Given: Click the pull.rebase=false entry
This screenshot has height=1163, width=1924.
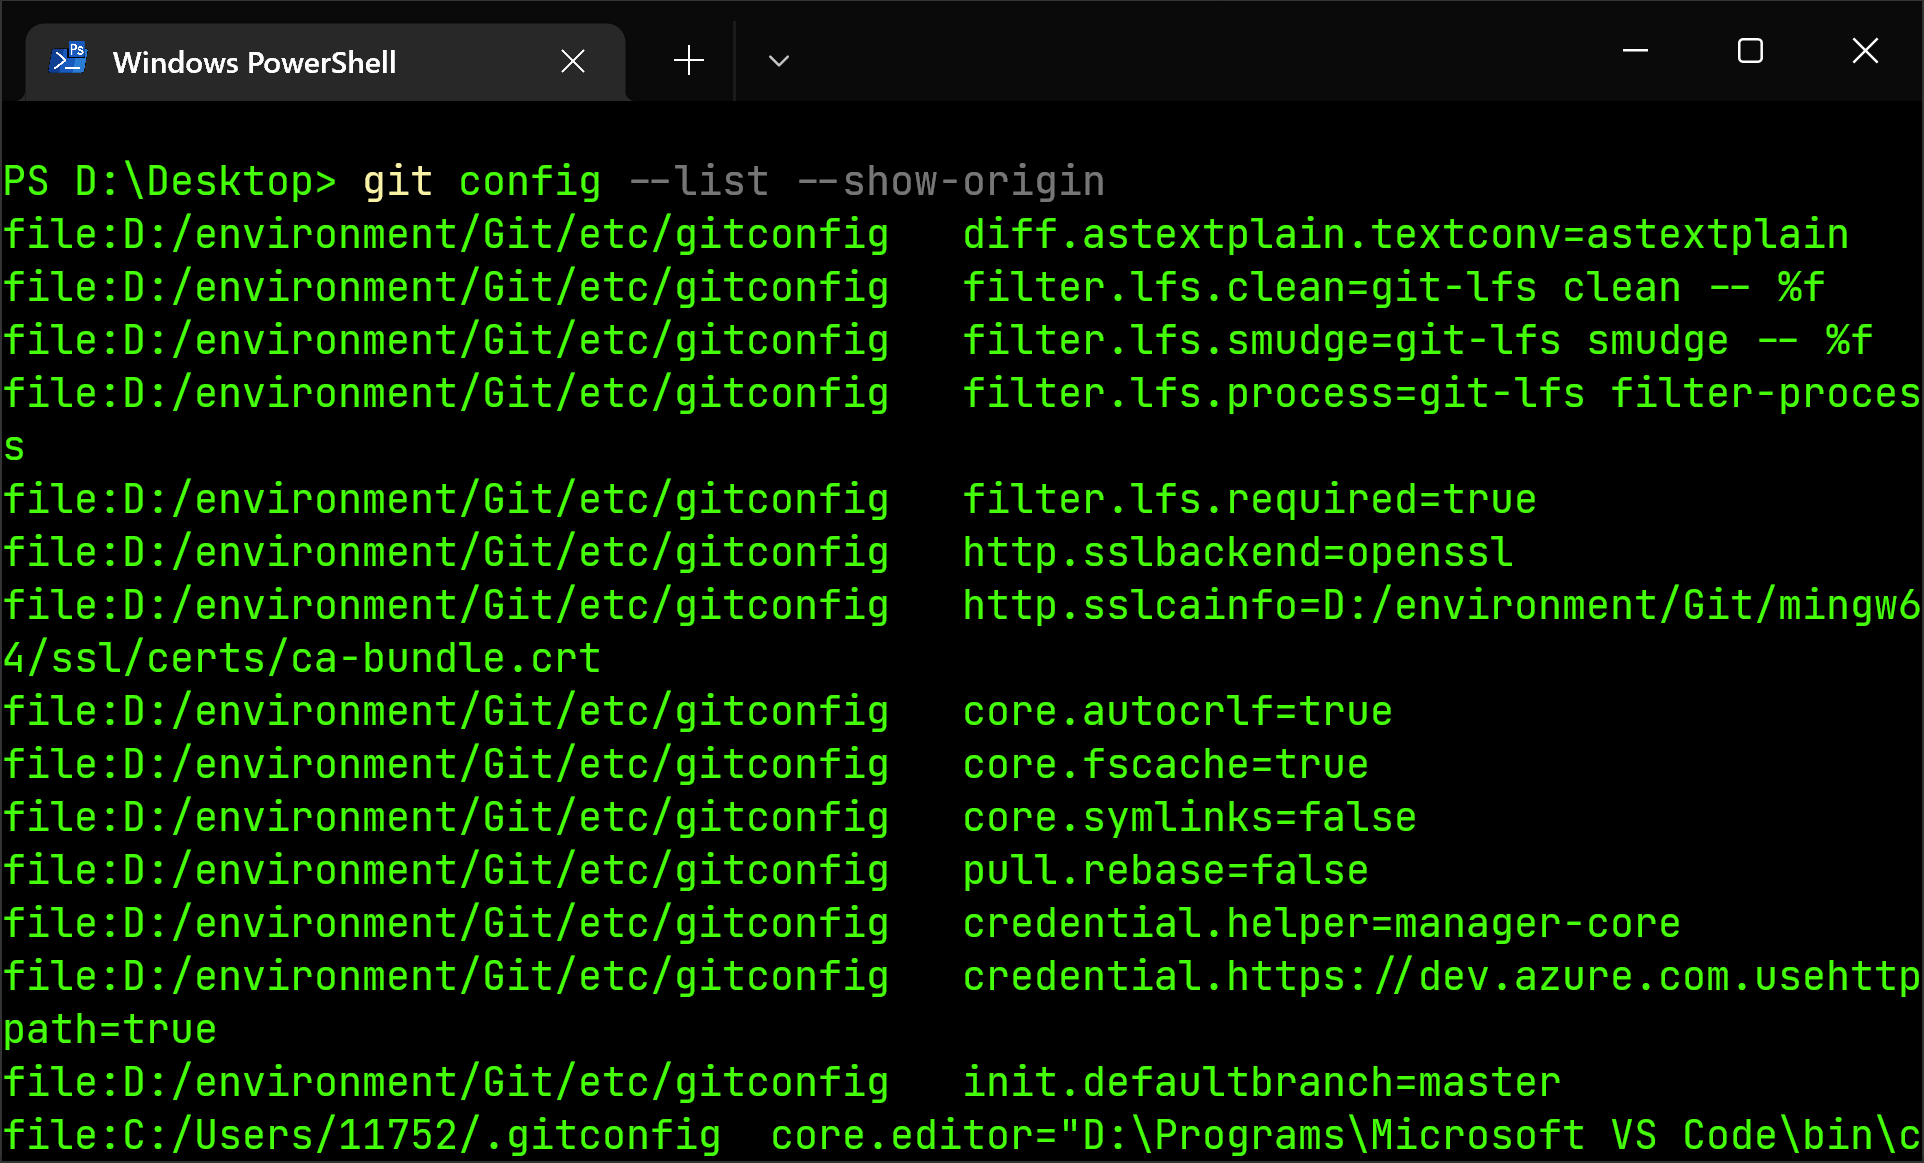Looking at the screenshot, I should tap(1165, 871).
